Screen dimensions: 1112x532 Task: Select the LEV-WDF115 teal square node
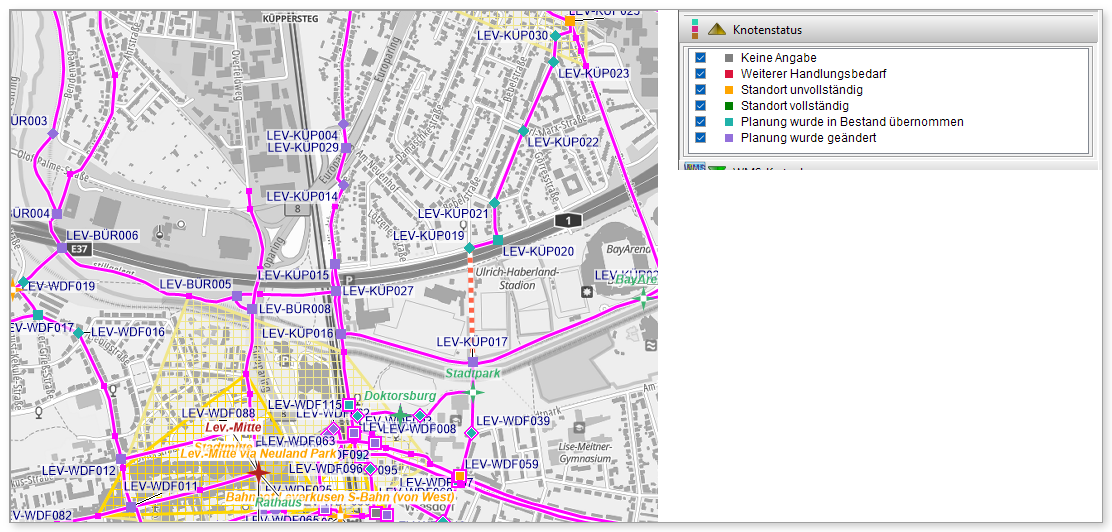(349, 404)
